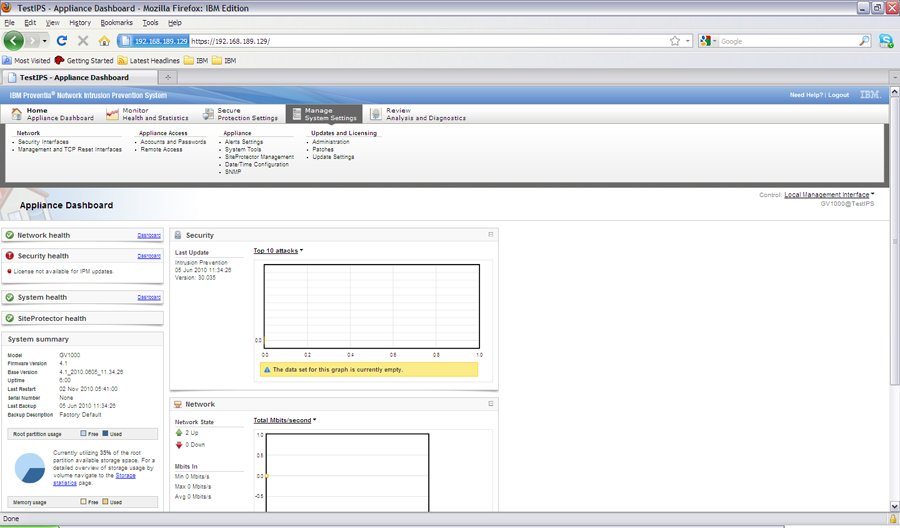
Task: Click the browser Forward arrow button
Action: pos(32,41)
